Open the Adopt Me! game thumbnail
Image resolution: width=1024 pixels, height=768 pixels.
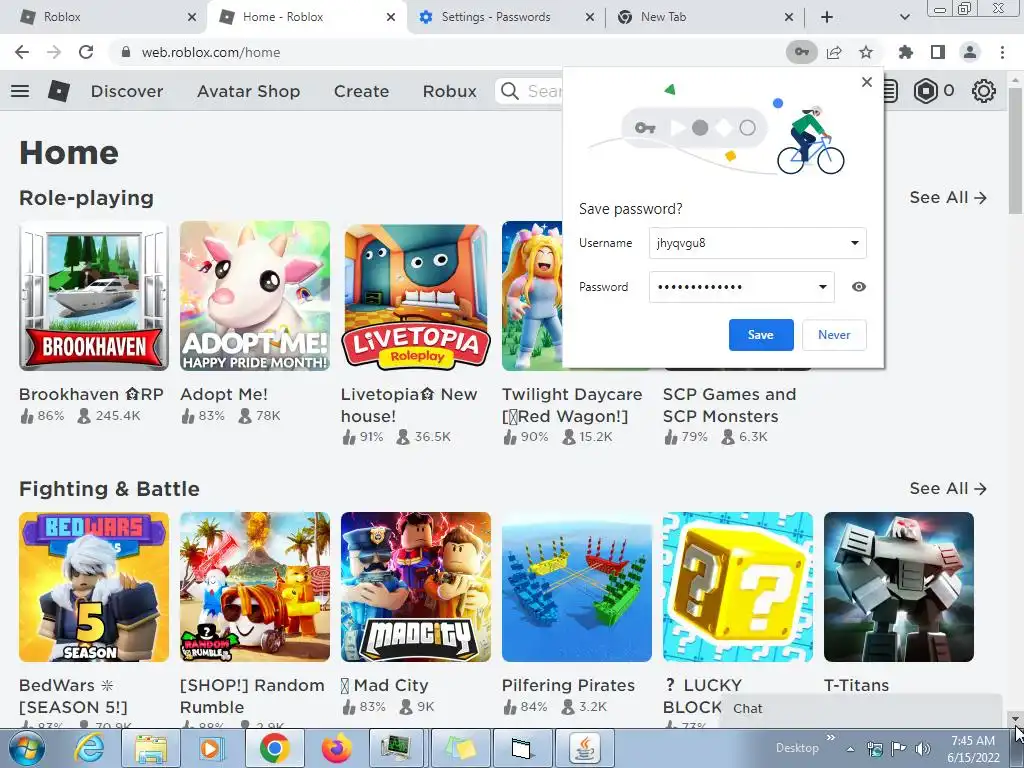(x=255, y=296)
